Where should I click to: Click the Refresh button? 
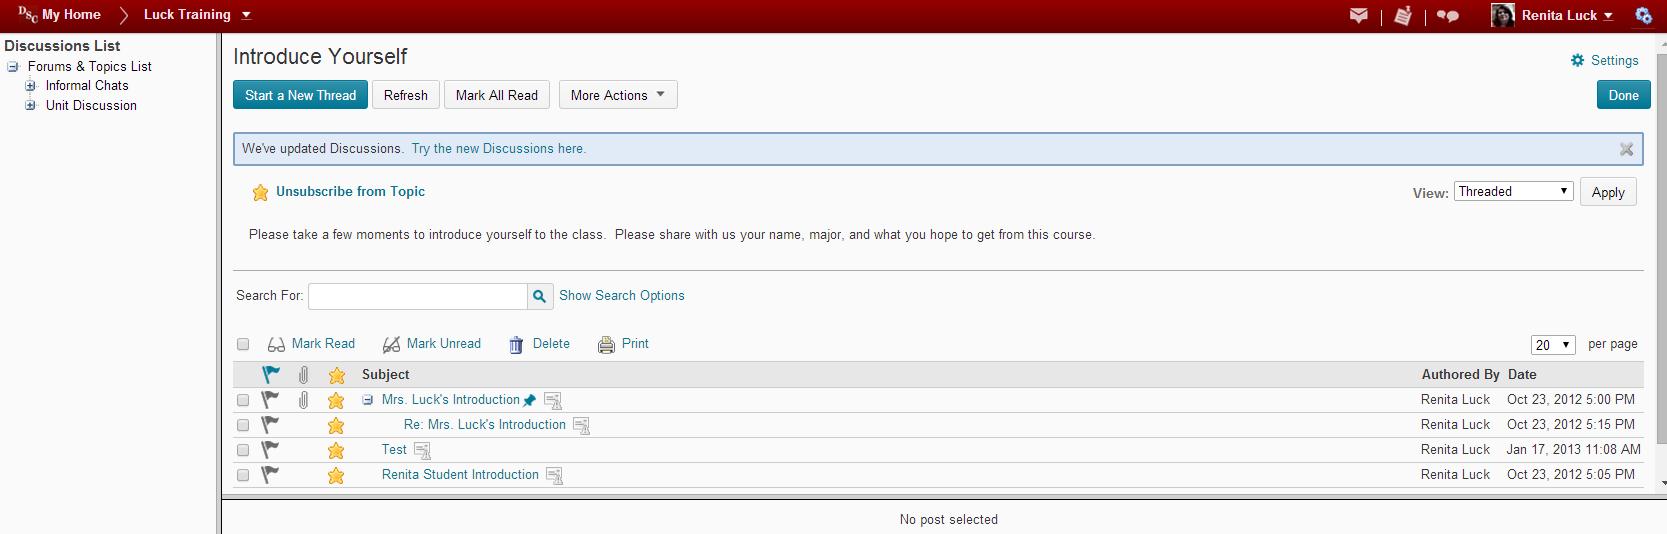point(406,95)
